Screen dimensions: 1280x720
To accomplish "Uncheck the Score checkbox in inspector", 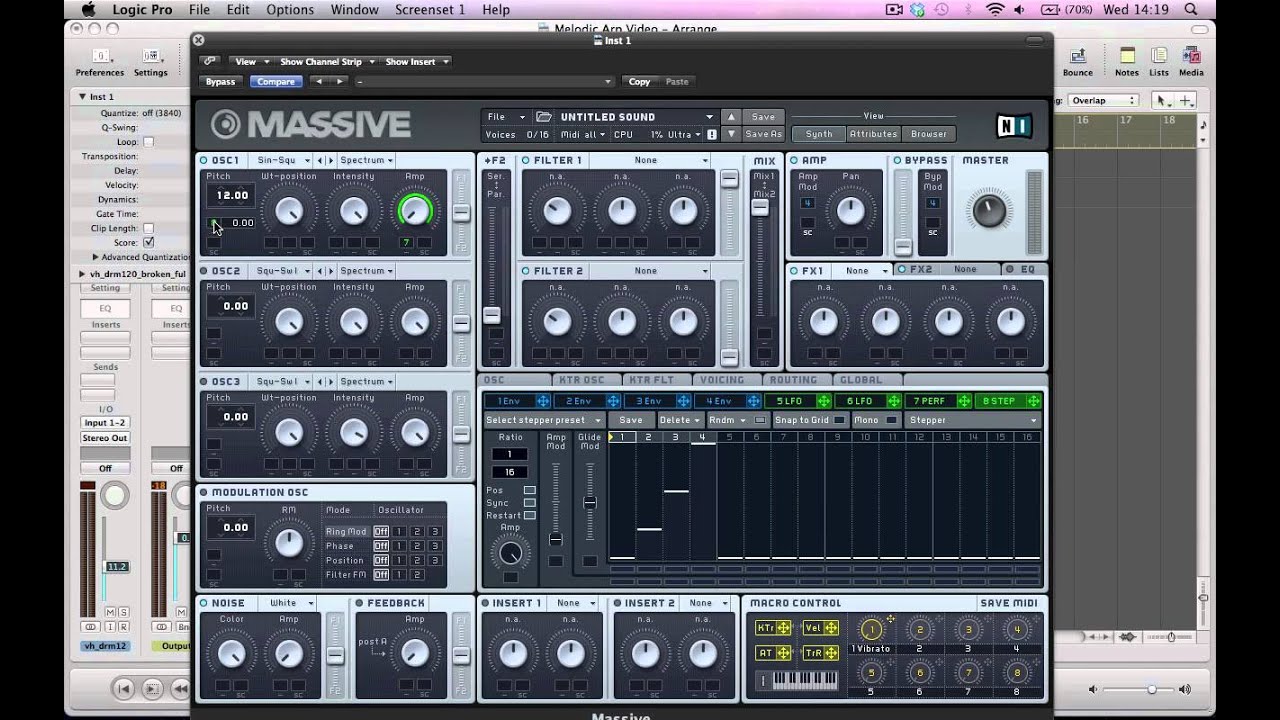I will coord(149,242).
